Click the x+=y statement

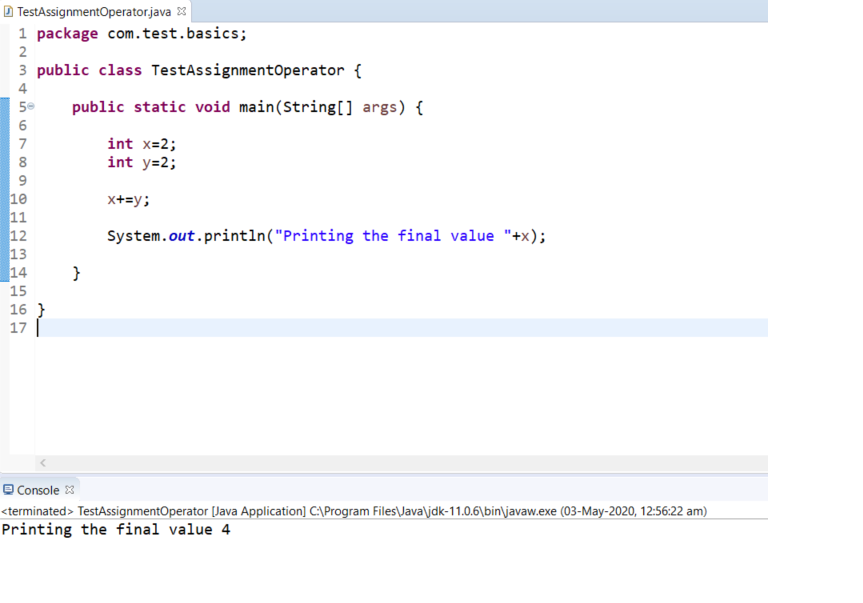coord(128,199)
